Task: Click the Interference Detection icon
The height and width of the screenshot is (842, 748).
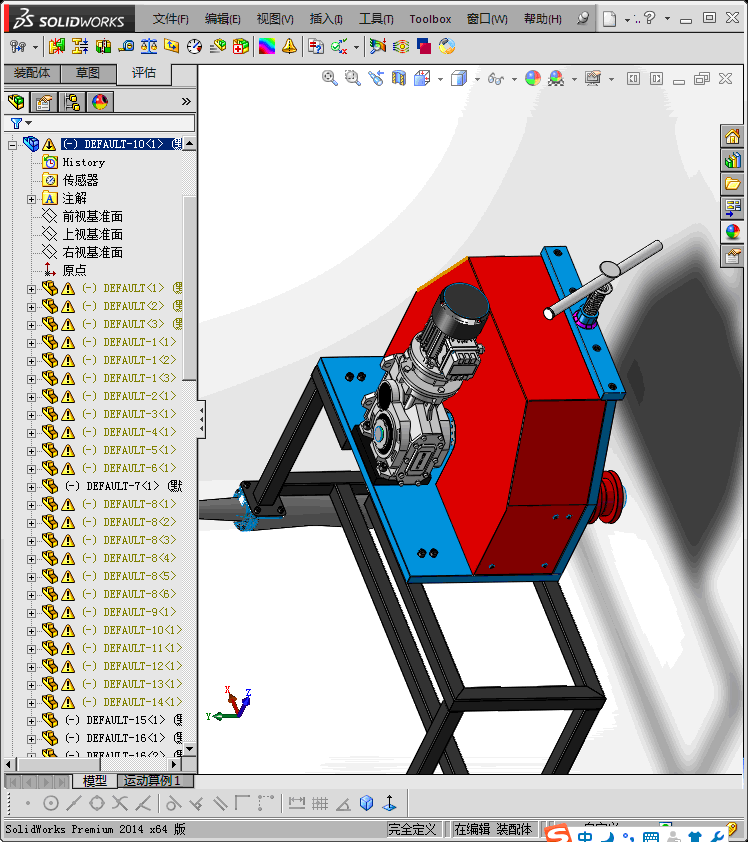Action: click(x=56, y=47)
